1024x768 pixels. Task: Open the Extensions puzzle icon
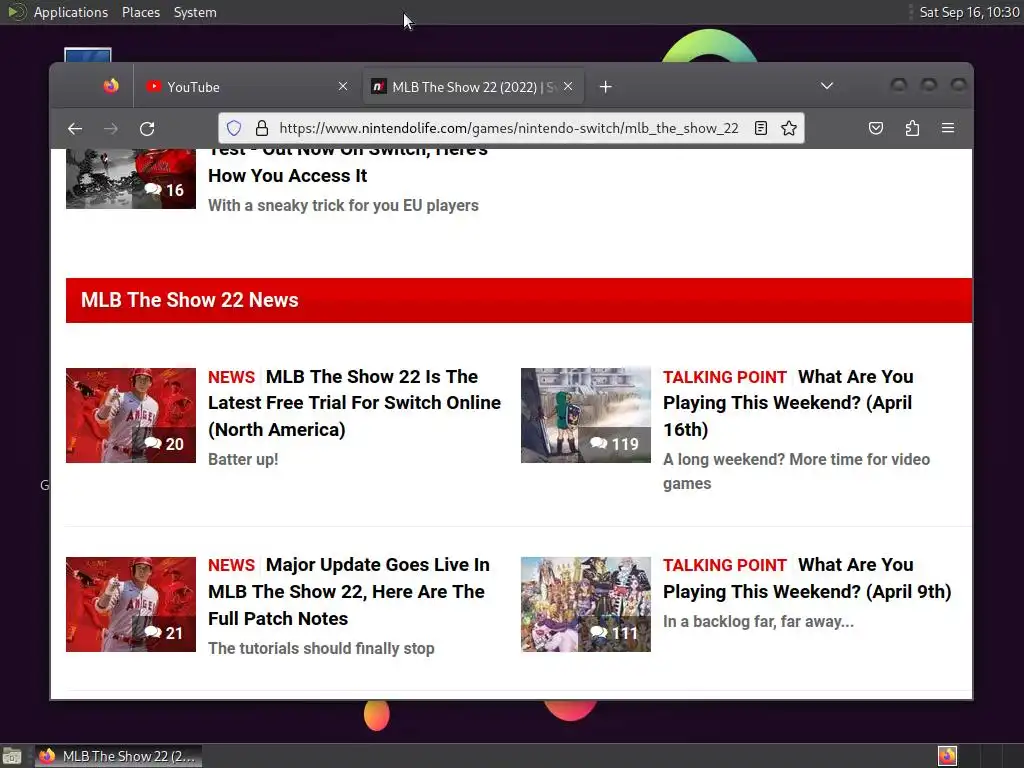pyautogui.click(x=912, y=128)
